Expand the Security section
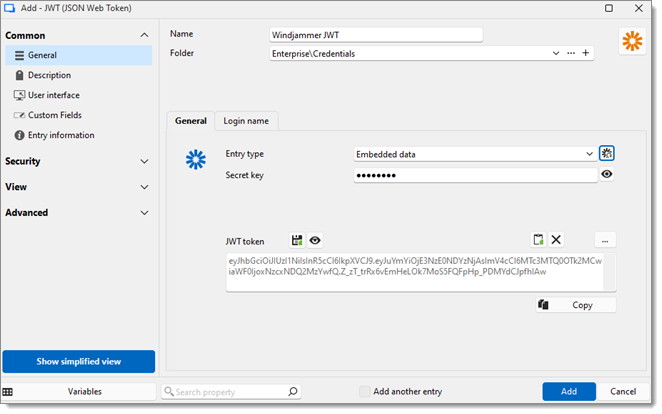The height and width of the screenshot is (414, 662). 144,161
